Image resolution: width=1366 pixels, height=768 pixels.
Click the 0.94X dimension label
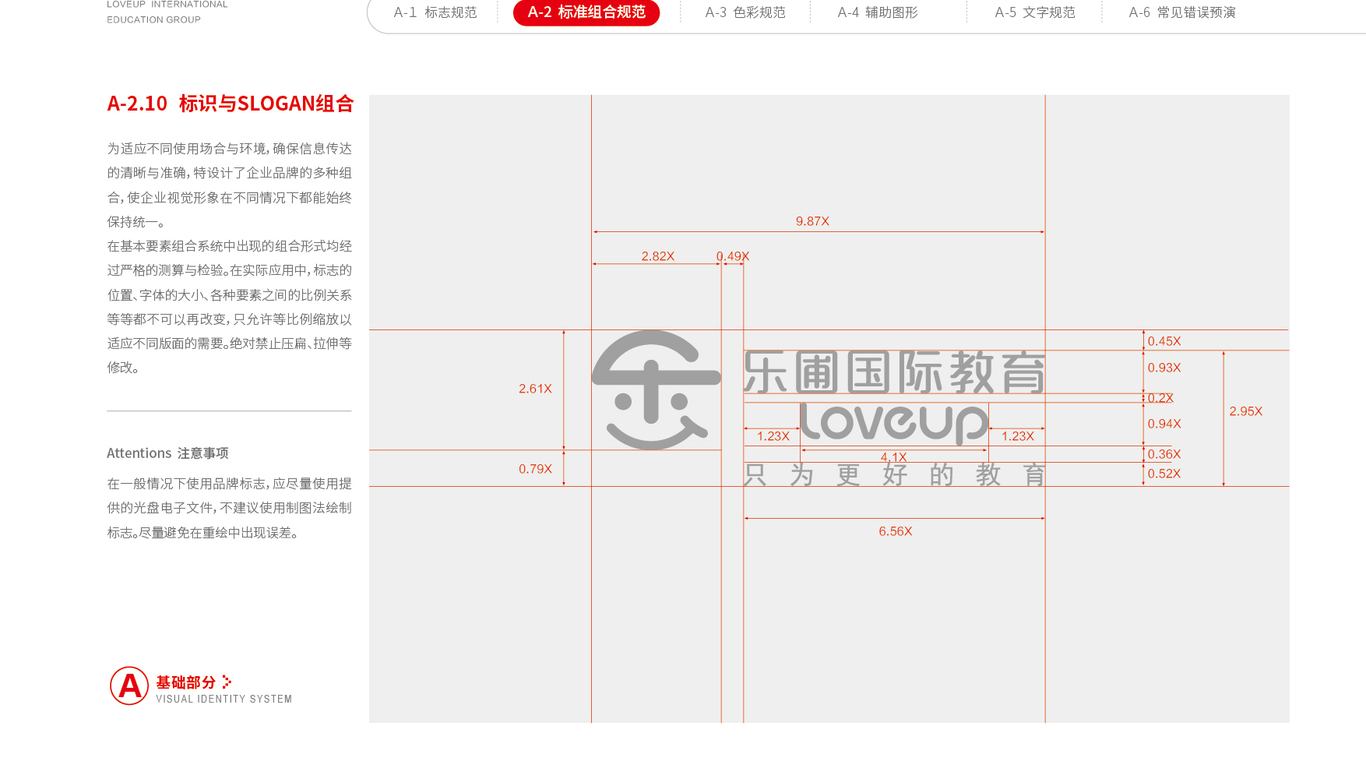1164,424
